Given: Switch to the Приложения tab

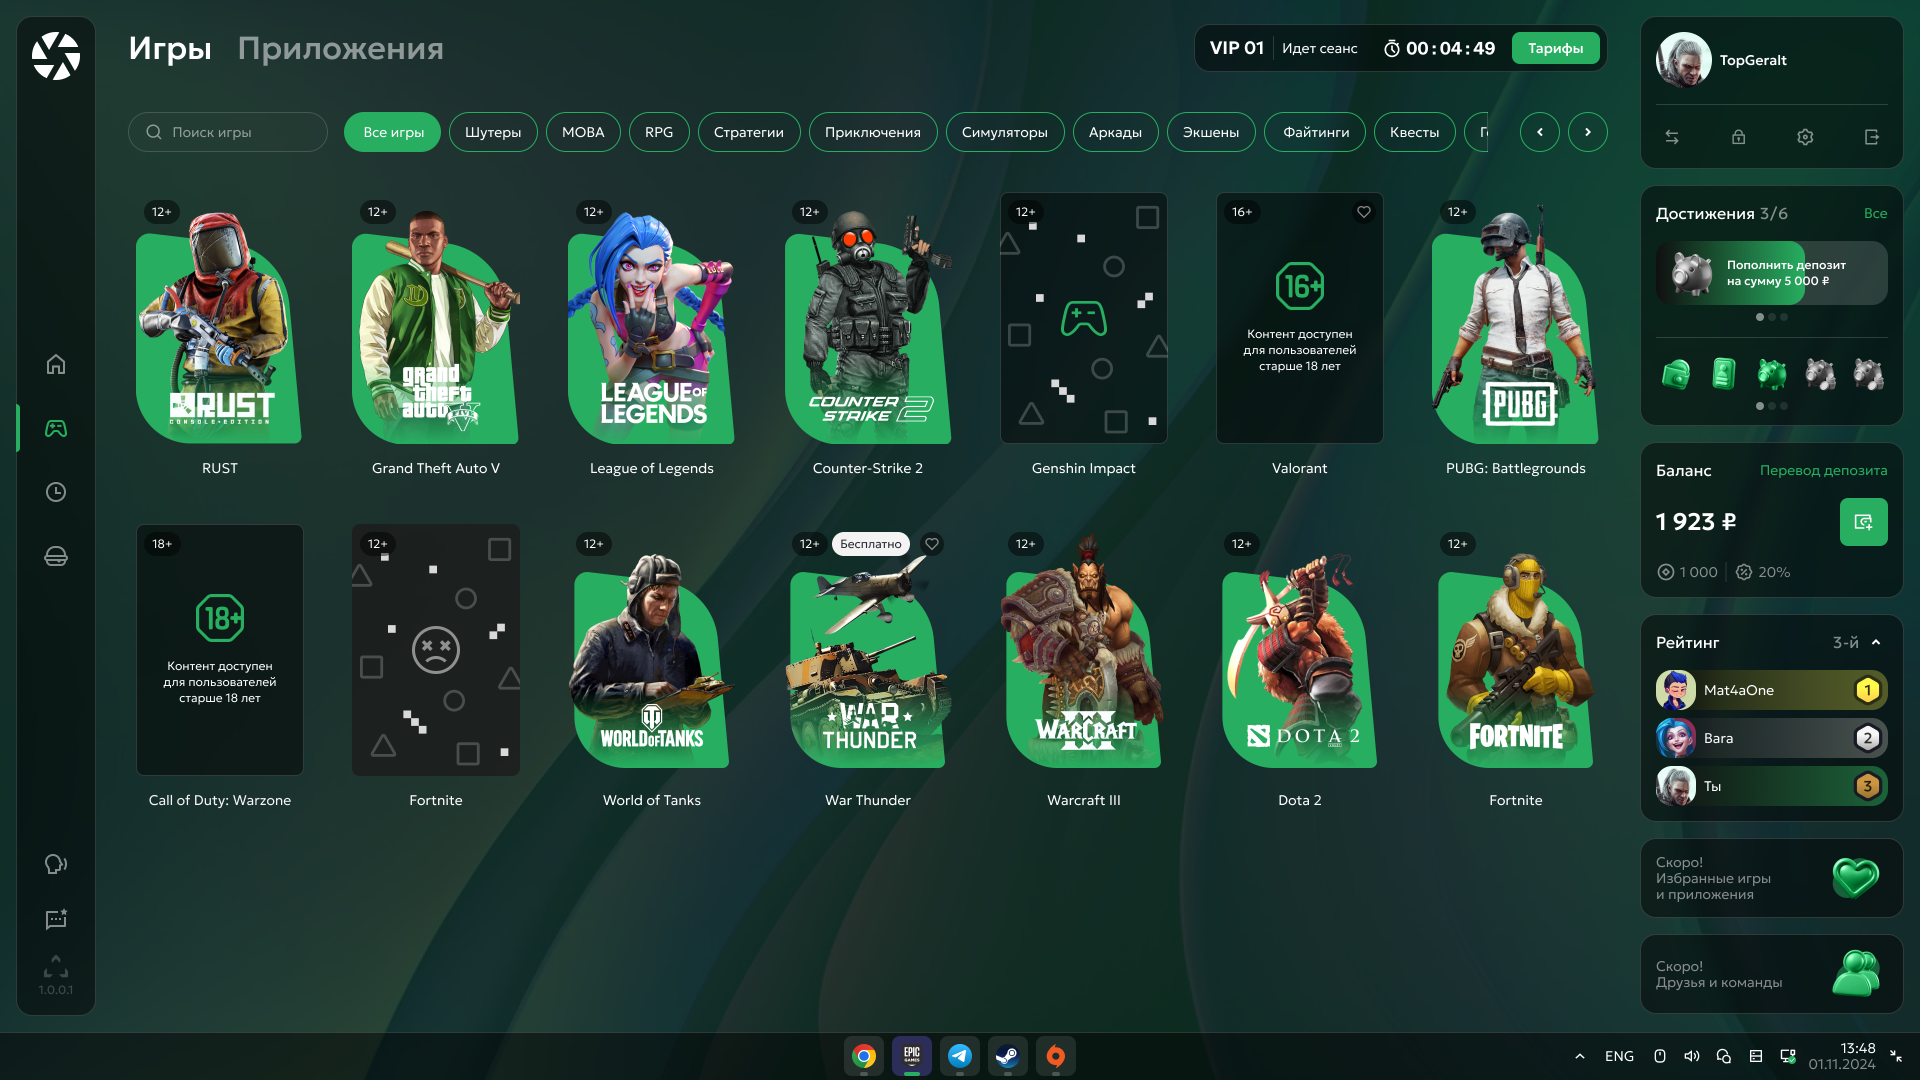Looking at the screenshot, I should pyautogui.click(x=340, y=48).
